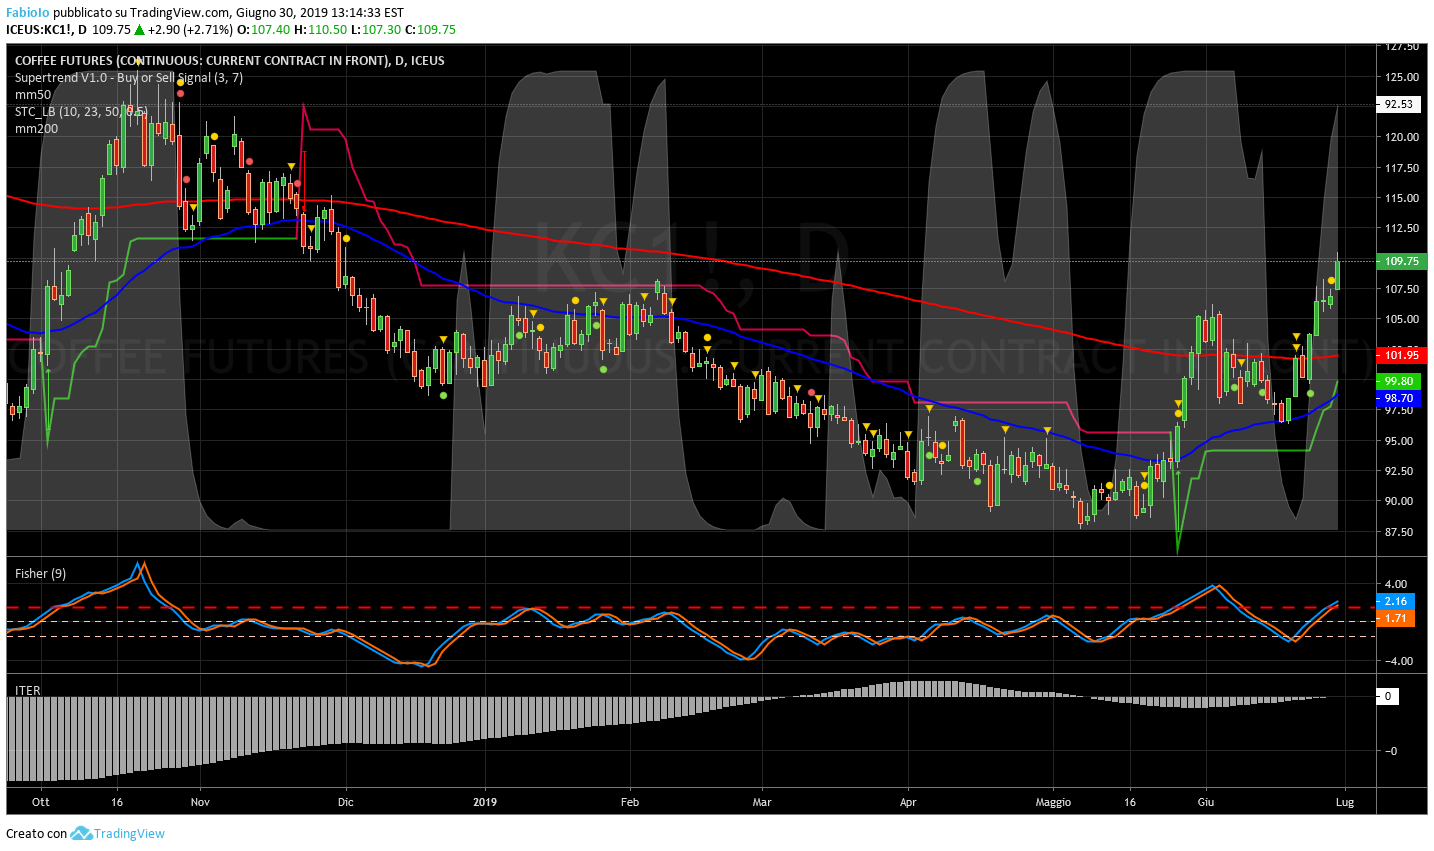
Task: Click the Supertrend V1.0 indicator label
Action: [129, 77]
